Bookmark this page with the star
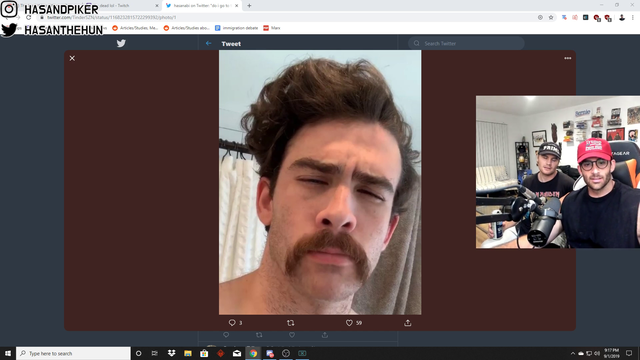Viewport: 640px width, 360px height. click(x=551, y=18)
